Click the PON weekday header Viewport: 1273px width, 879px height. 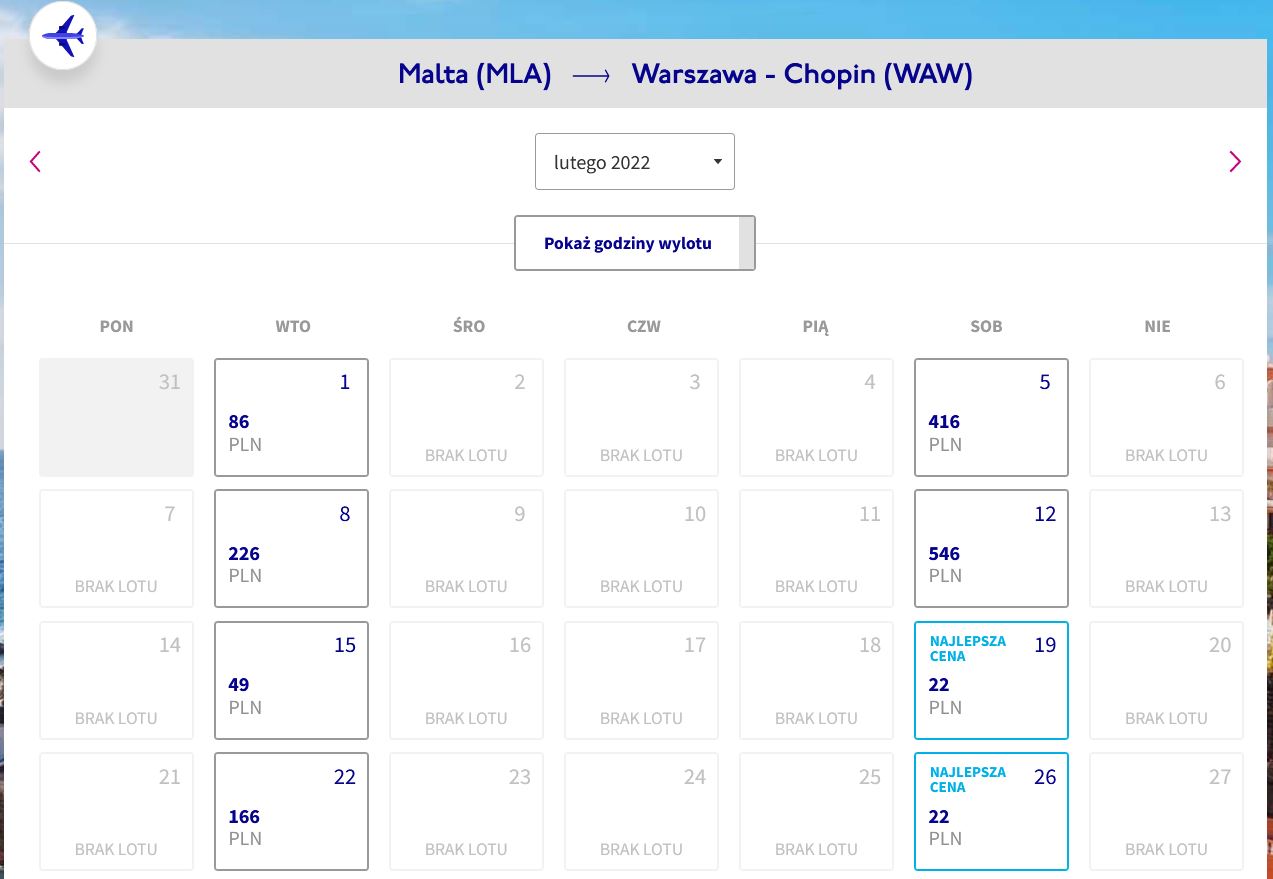point(116,326)
